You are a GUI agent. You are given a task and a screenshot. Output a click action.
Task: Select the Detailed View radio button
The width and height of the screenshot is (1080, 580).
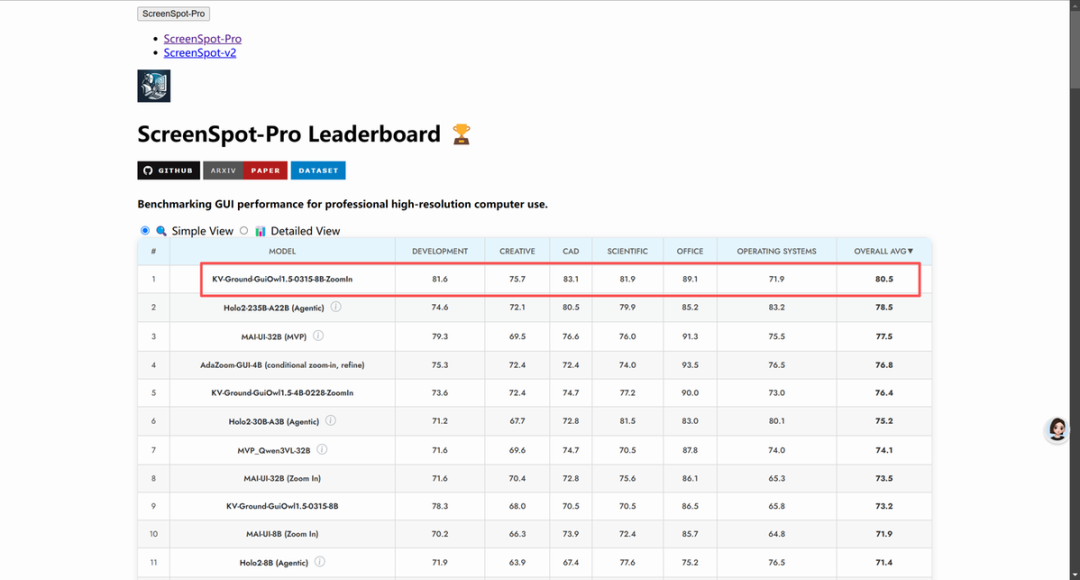(x=244, y=231)
